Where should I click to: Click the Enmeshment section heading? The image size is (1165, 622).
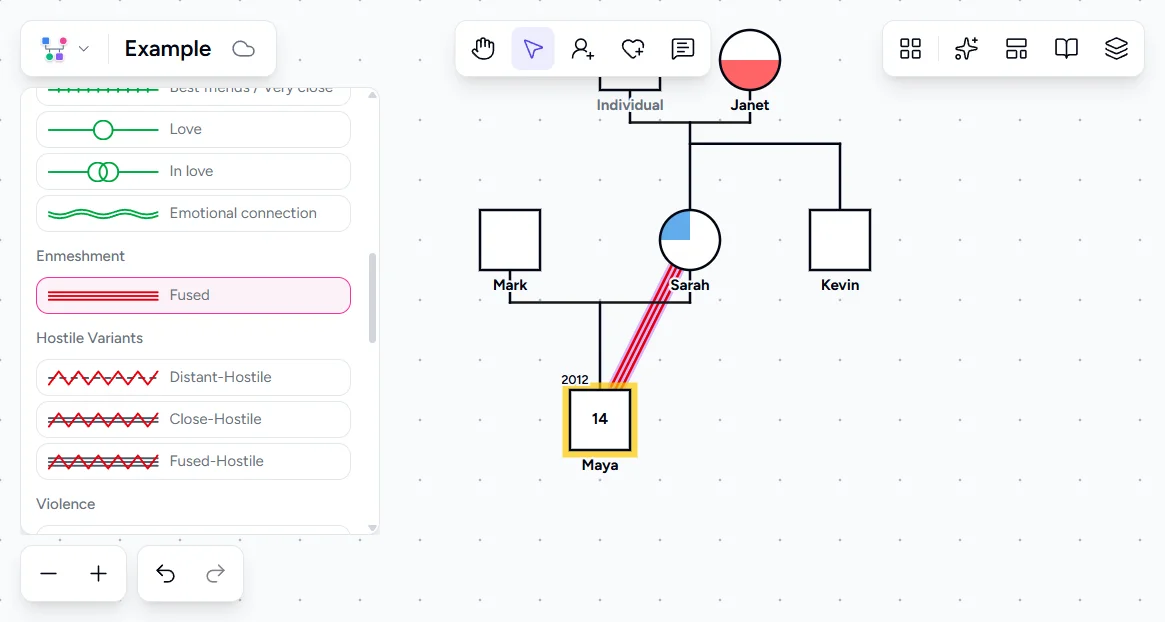(x=80, y=256)
